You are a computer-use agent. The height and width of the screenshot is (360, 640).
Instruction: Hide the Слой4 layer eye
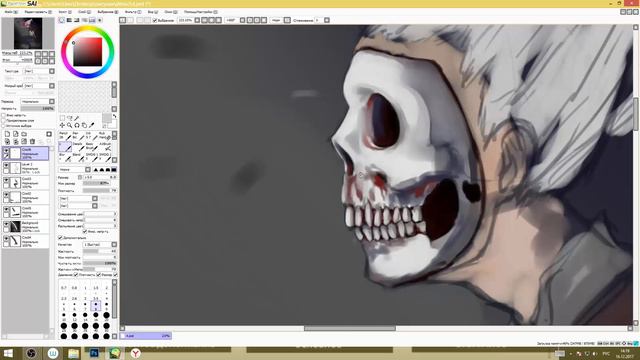coord(6,239)
